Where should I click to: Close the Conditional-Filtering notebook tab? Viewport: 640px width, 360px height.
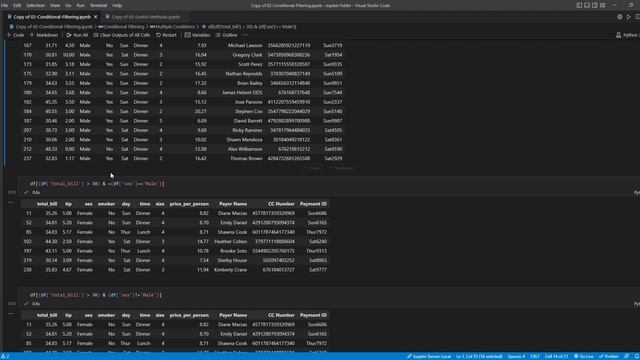[96, 17]
